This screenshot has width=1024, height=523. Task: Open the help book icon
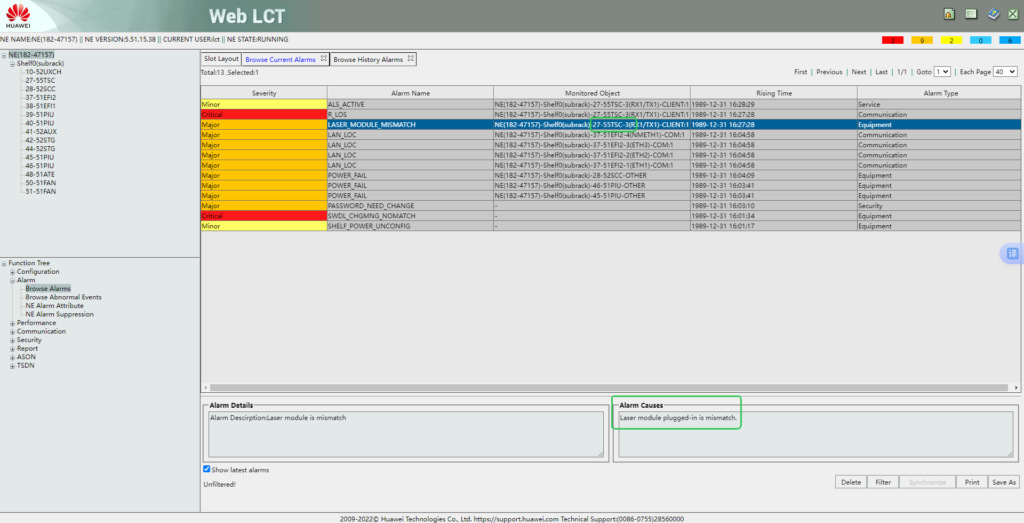tap(993, 14)
